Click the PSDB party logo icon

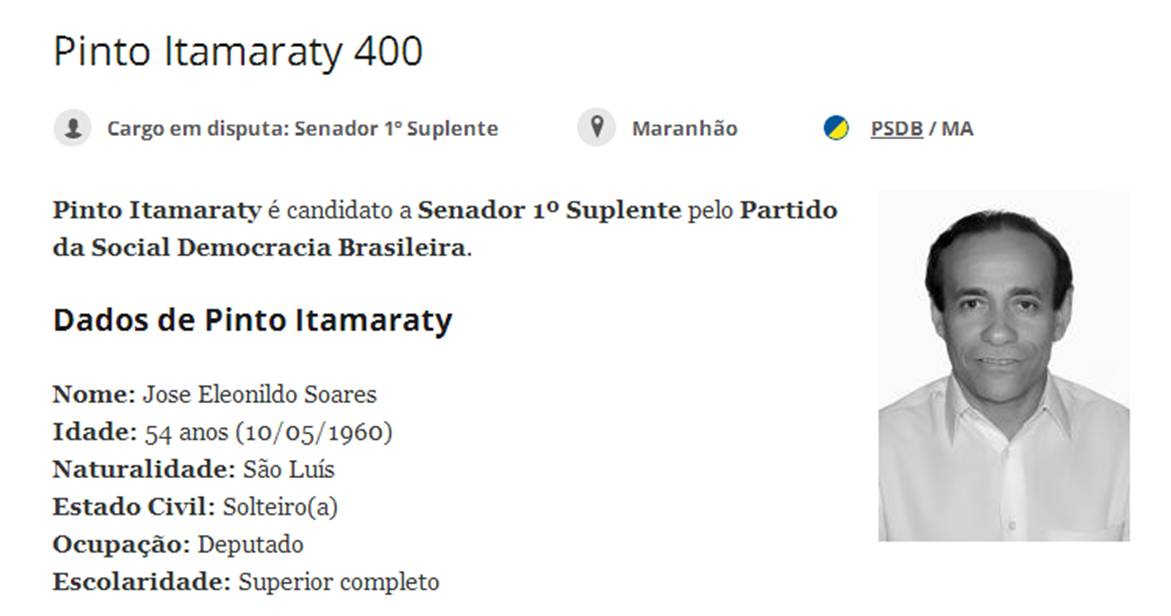click(836, 128)
